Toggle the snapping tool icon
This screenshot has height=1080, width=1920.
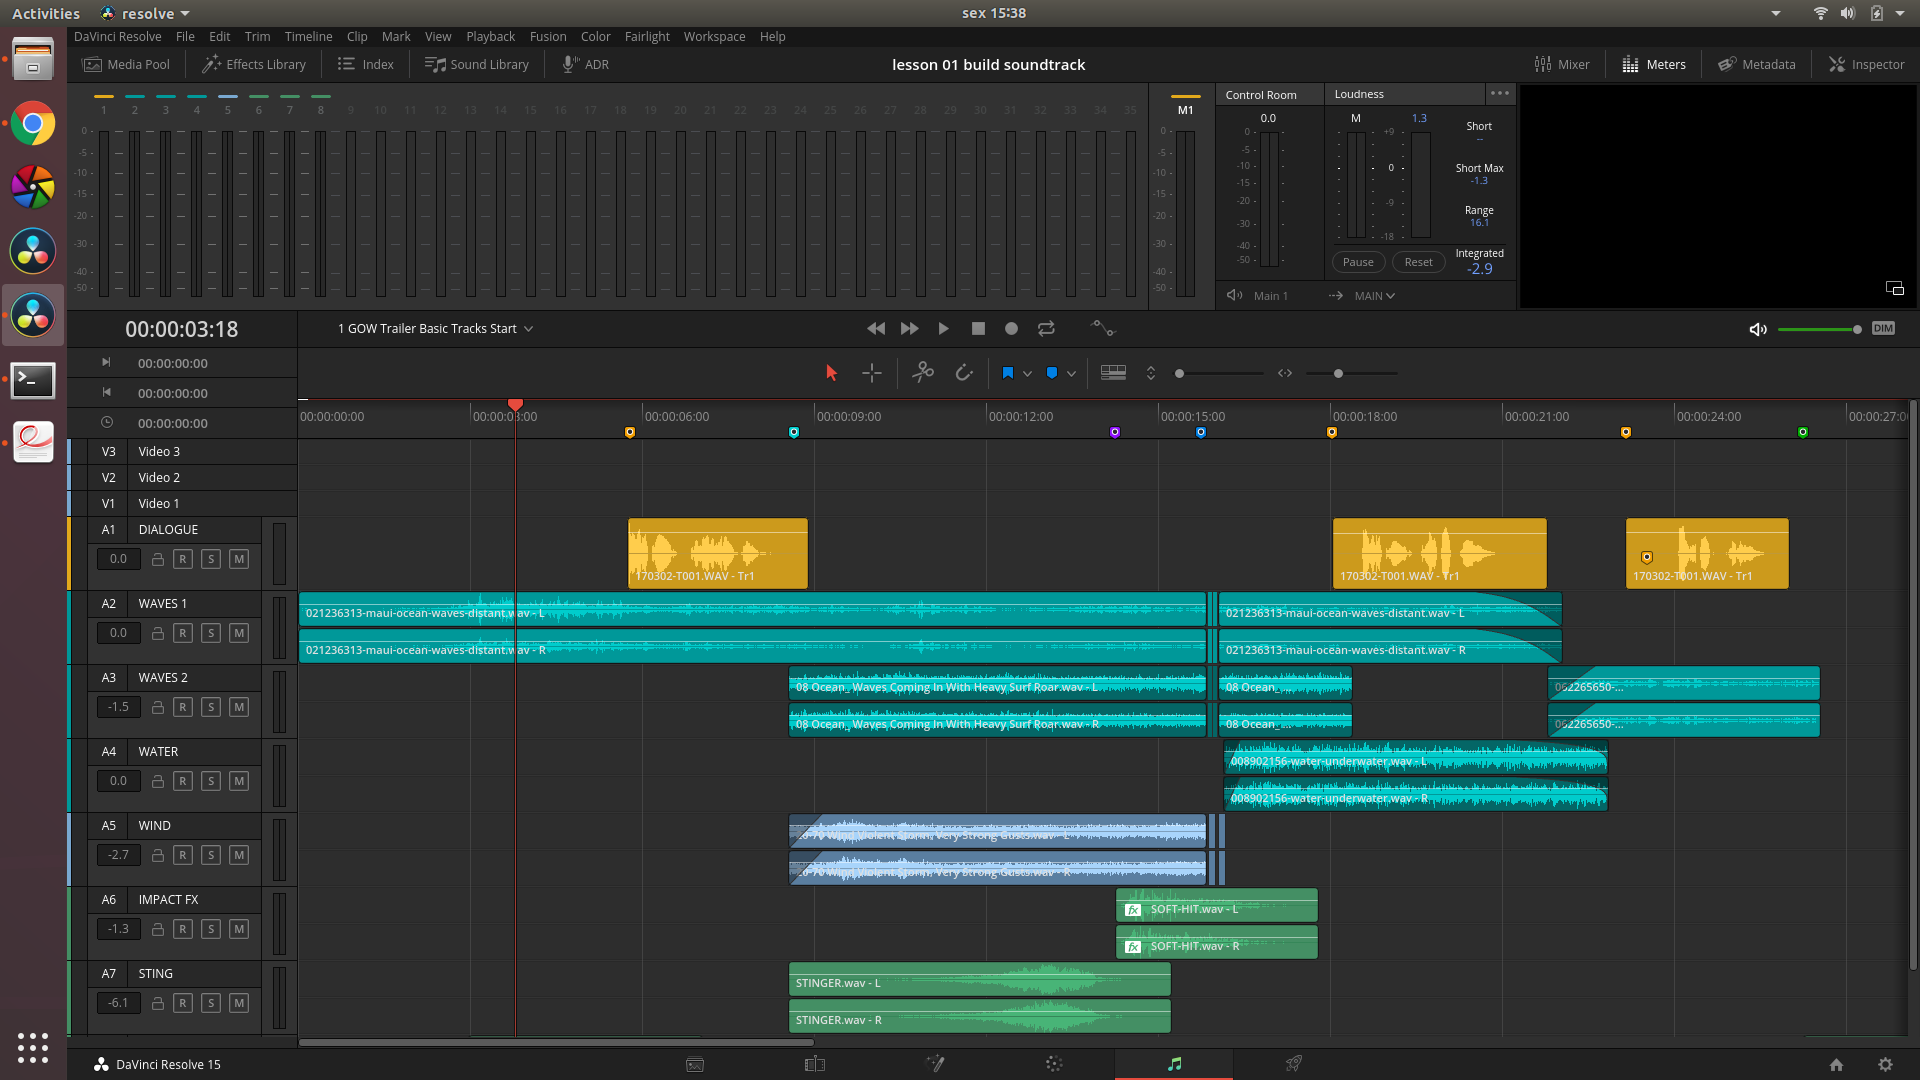(964, 373)
